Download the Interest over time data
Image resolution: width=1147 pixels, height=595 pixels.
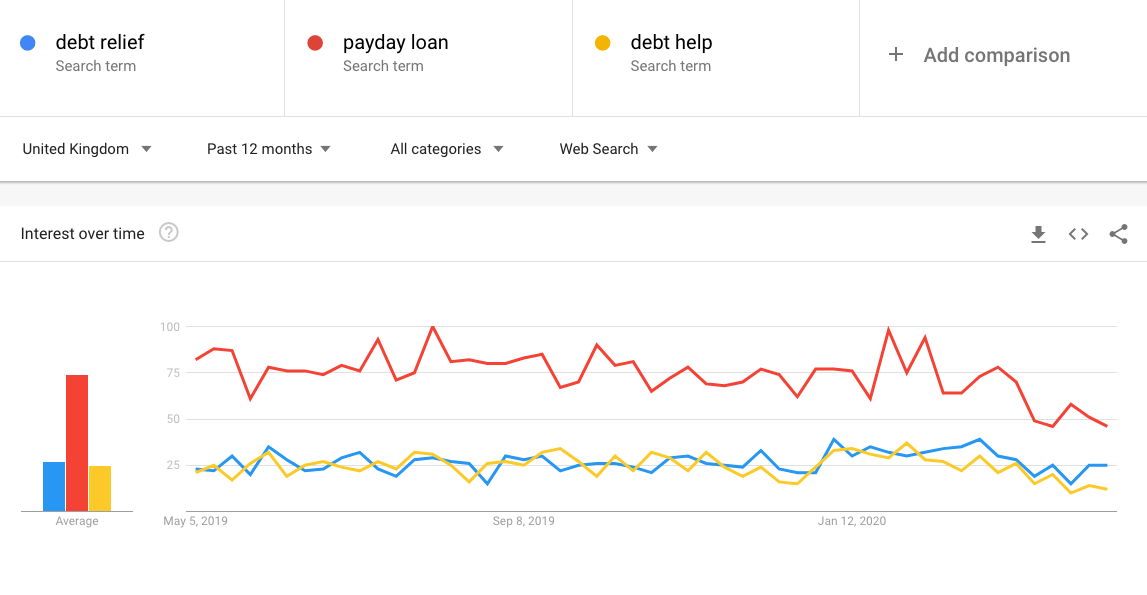pos(1038,234)
